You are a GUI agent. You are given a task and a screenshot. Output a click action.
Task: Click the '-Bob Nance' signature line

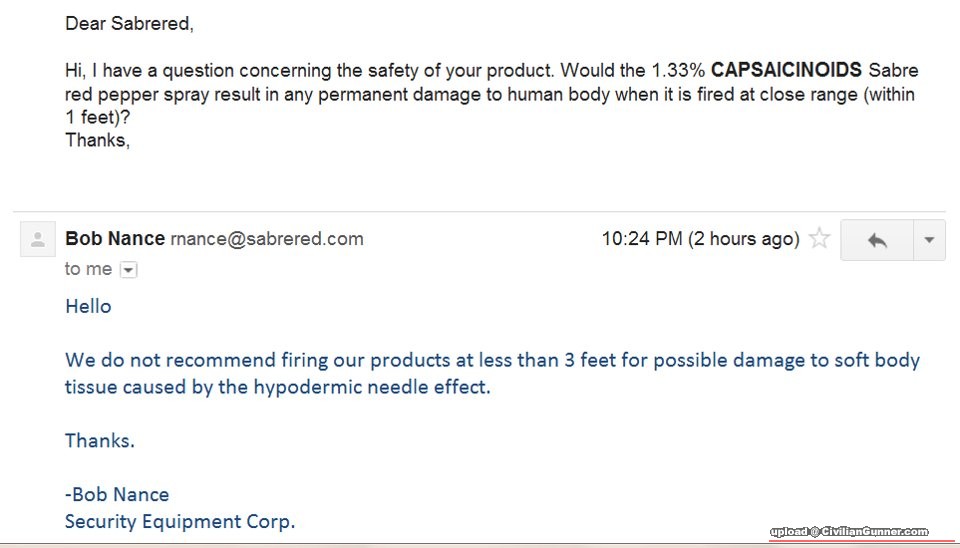[x=117, y=494]
